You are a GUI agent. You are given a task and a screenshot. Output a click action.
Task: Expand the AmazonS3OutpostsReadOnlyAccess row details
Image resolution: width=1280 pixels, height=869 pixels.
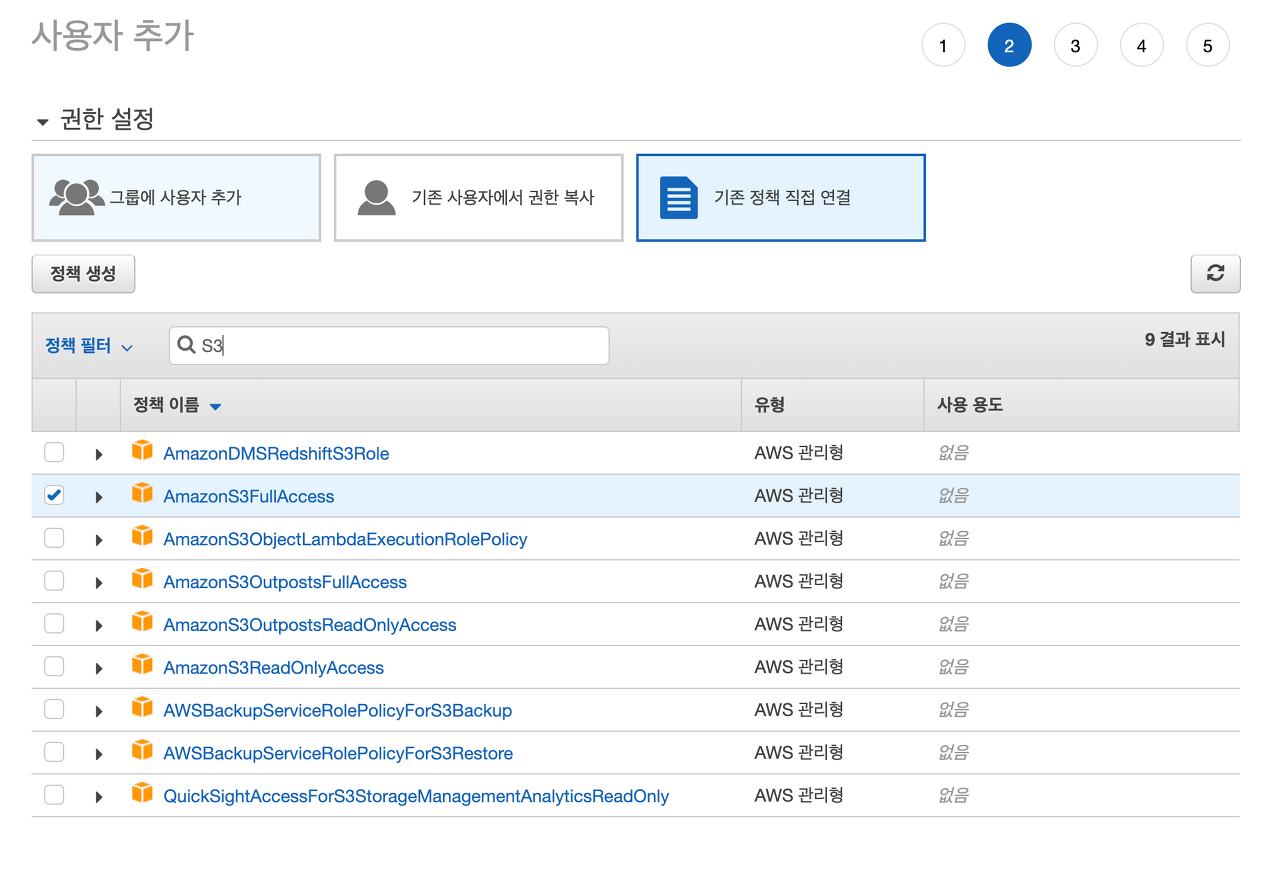pos(99,626)
